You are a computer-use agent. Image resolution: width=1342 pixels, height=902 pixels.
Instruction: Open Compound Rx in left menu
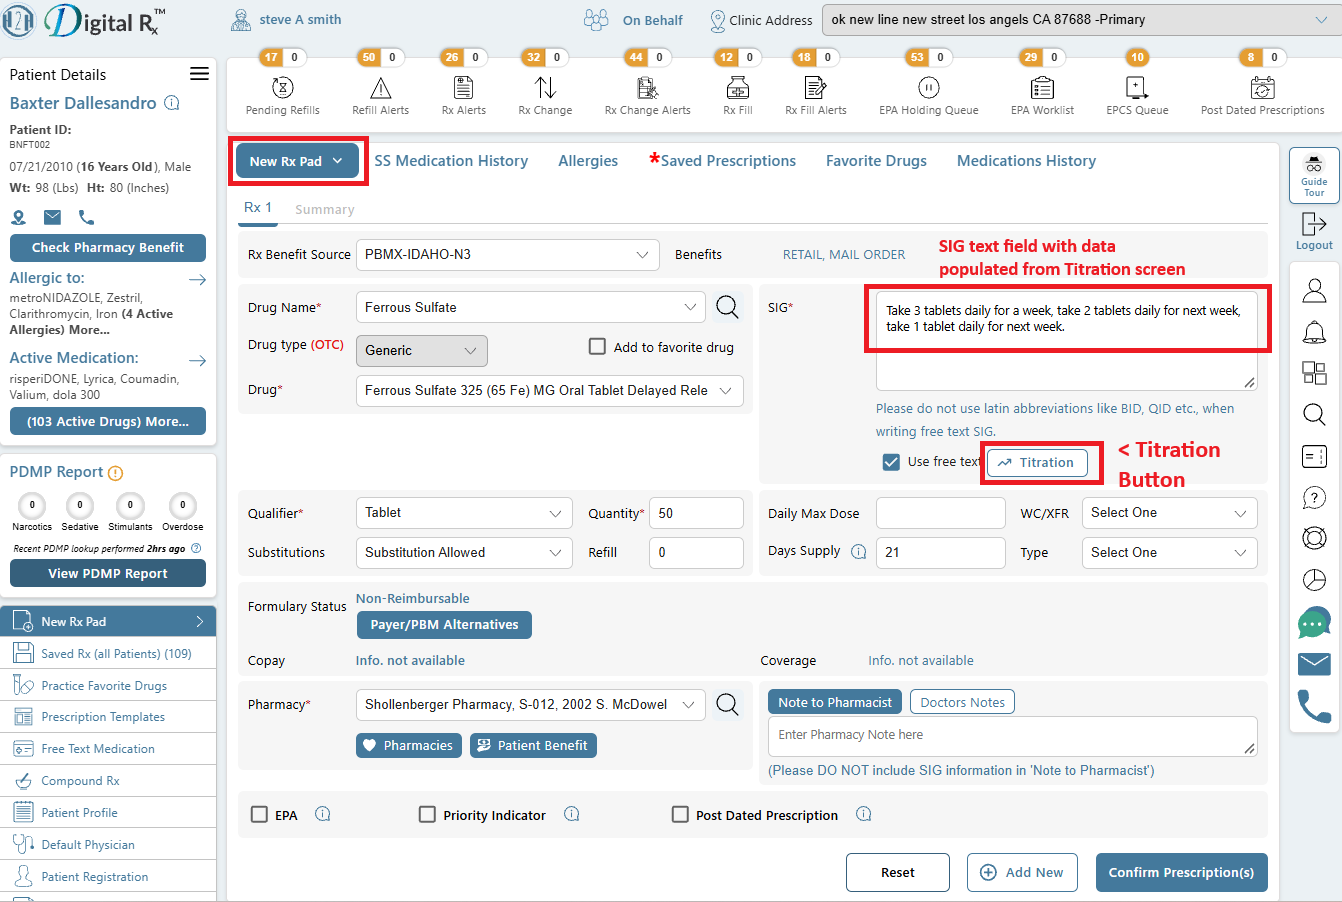tap(108, 781)
